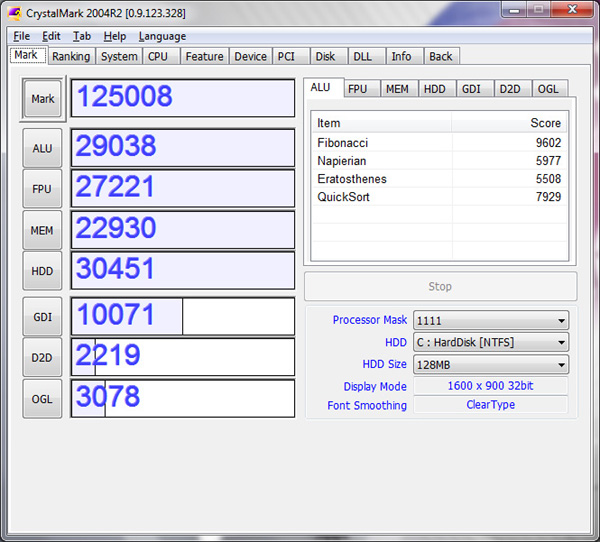Image resolution: width=600 pixels, height=542 pixels.
Task: Select the HDD results sub-tab
Action: click(437, 89)
